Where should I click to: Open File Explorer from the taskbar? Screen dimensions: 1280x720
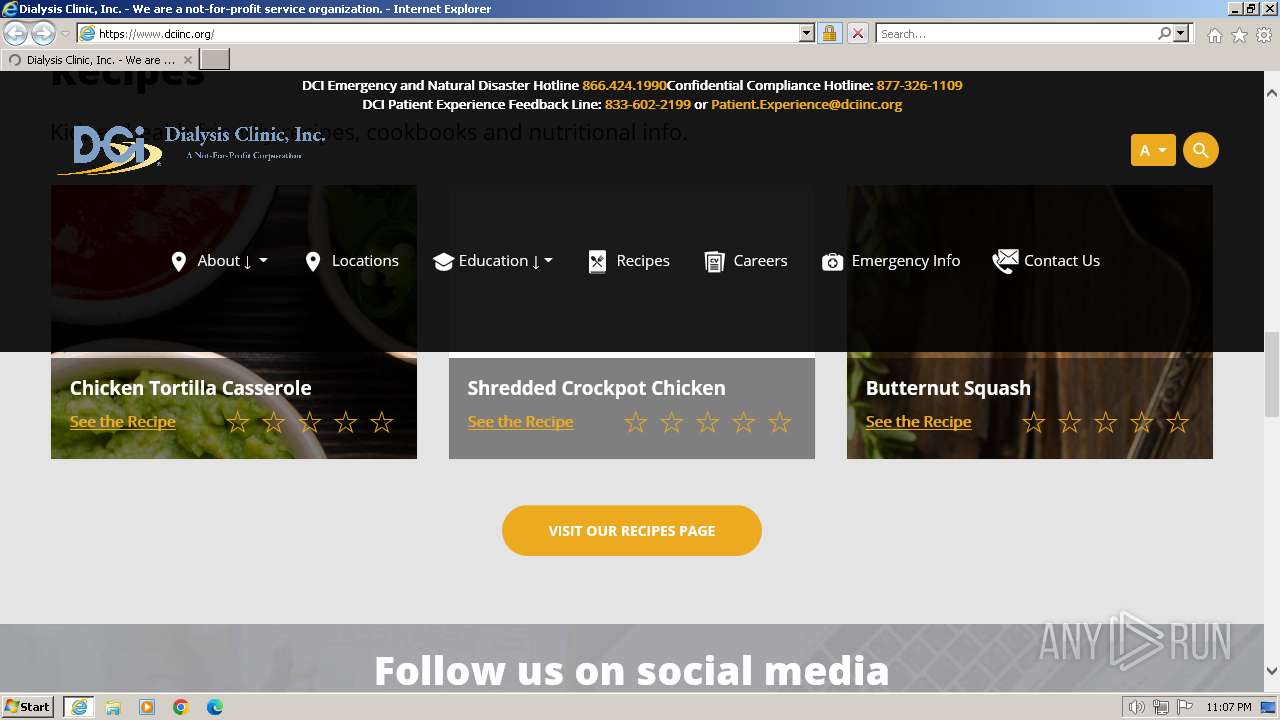113,707
